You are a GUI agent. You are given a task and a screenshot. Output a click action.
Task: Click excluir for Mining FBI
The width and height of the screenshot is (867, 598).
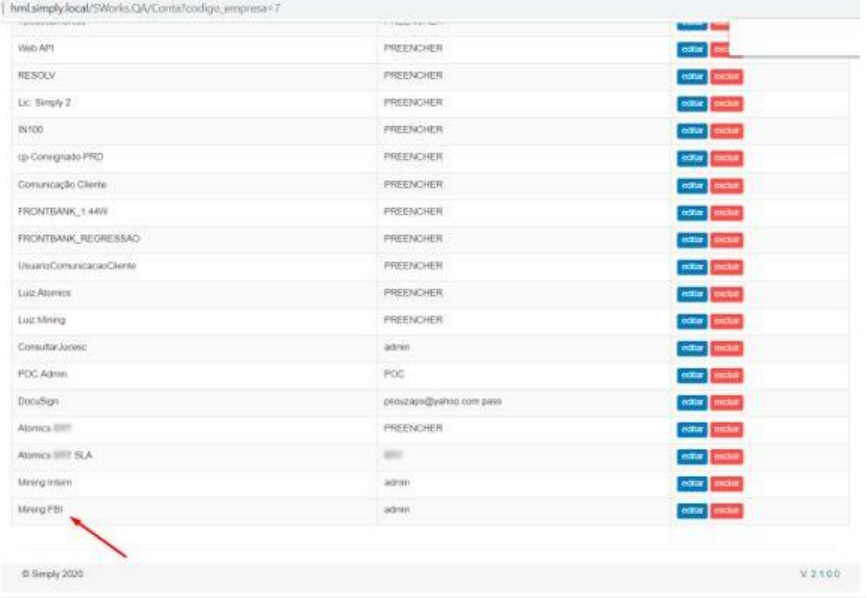point(727,511)
